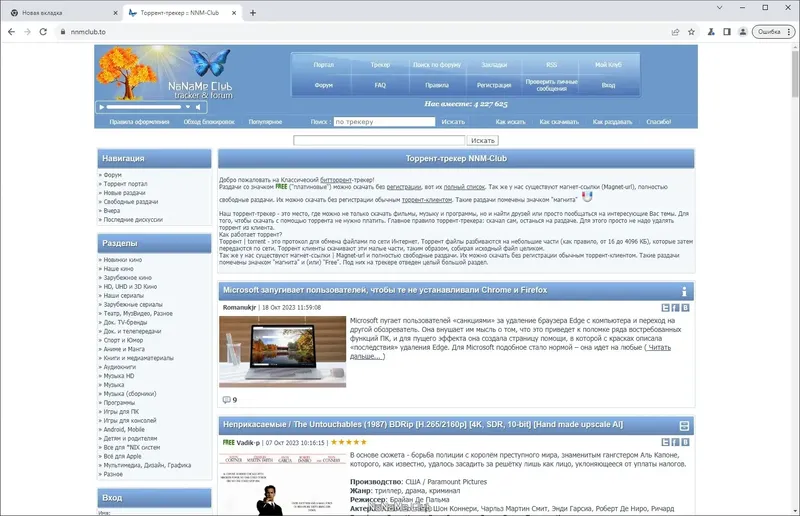Screen dimensions: 800x516
Task: Open 'Поиск по форуму' menu item
Action: pos(437,65)
